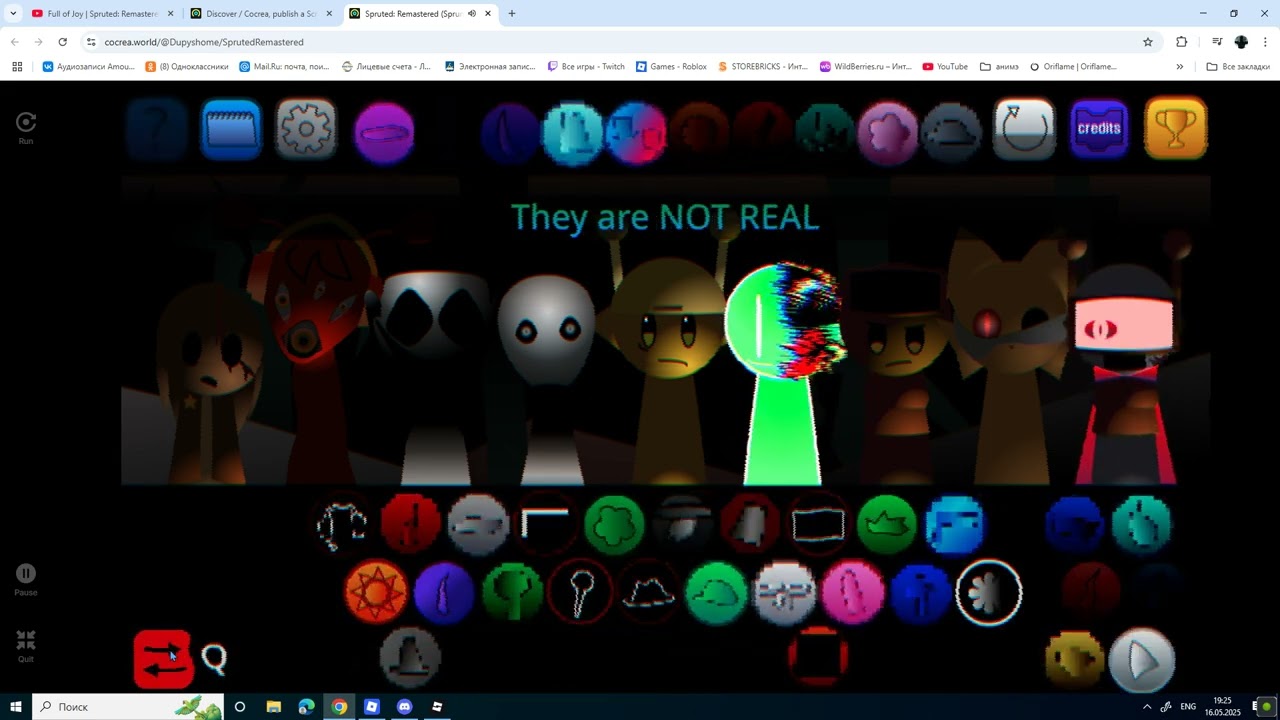This screenshot has width=1280, height=720.
Task: Open the Все игры - Twitch bookmark
Action: click(586, 67)
